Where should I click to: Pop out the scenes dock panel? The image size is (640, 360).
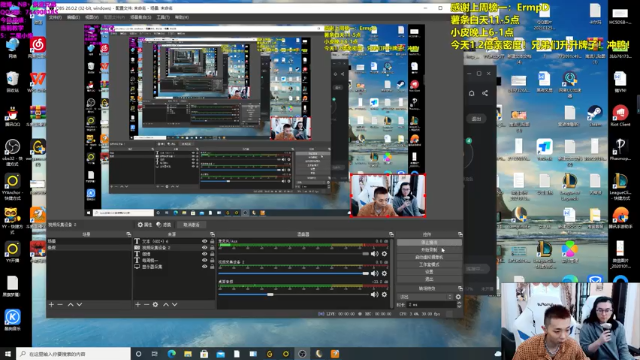[x=129, y=234]
